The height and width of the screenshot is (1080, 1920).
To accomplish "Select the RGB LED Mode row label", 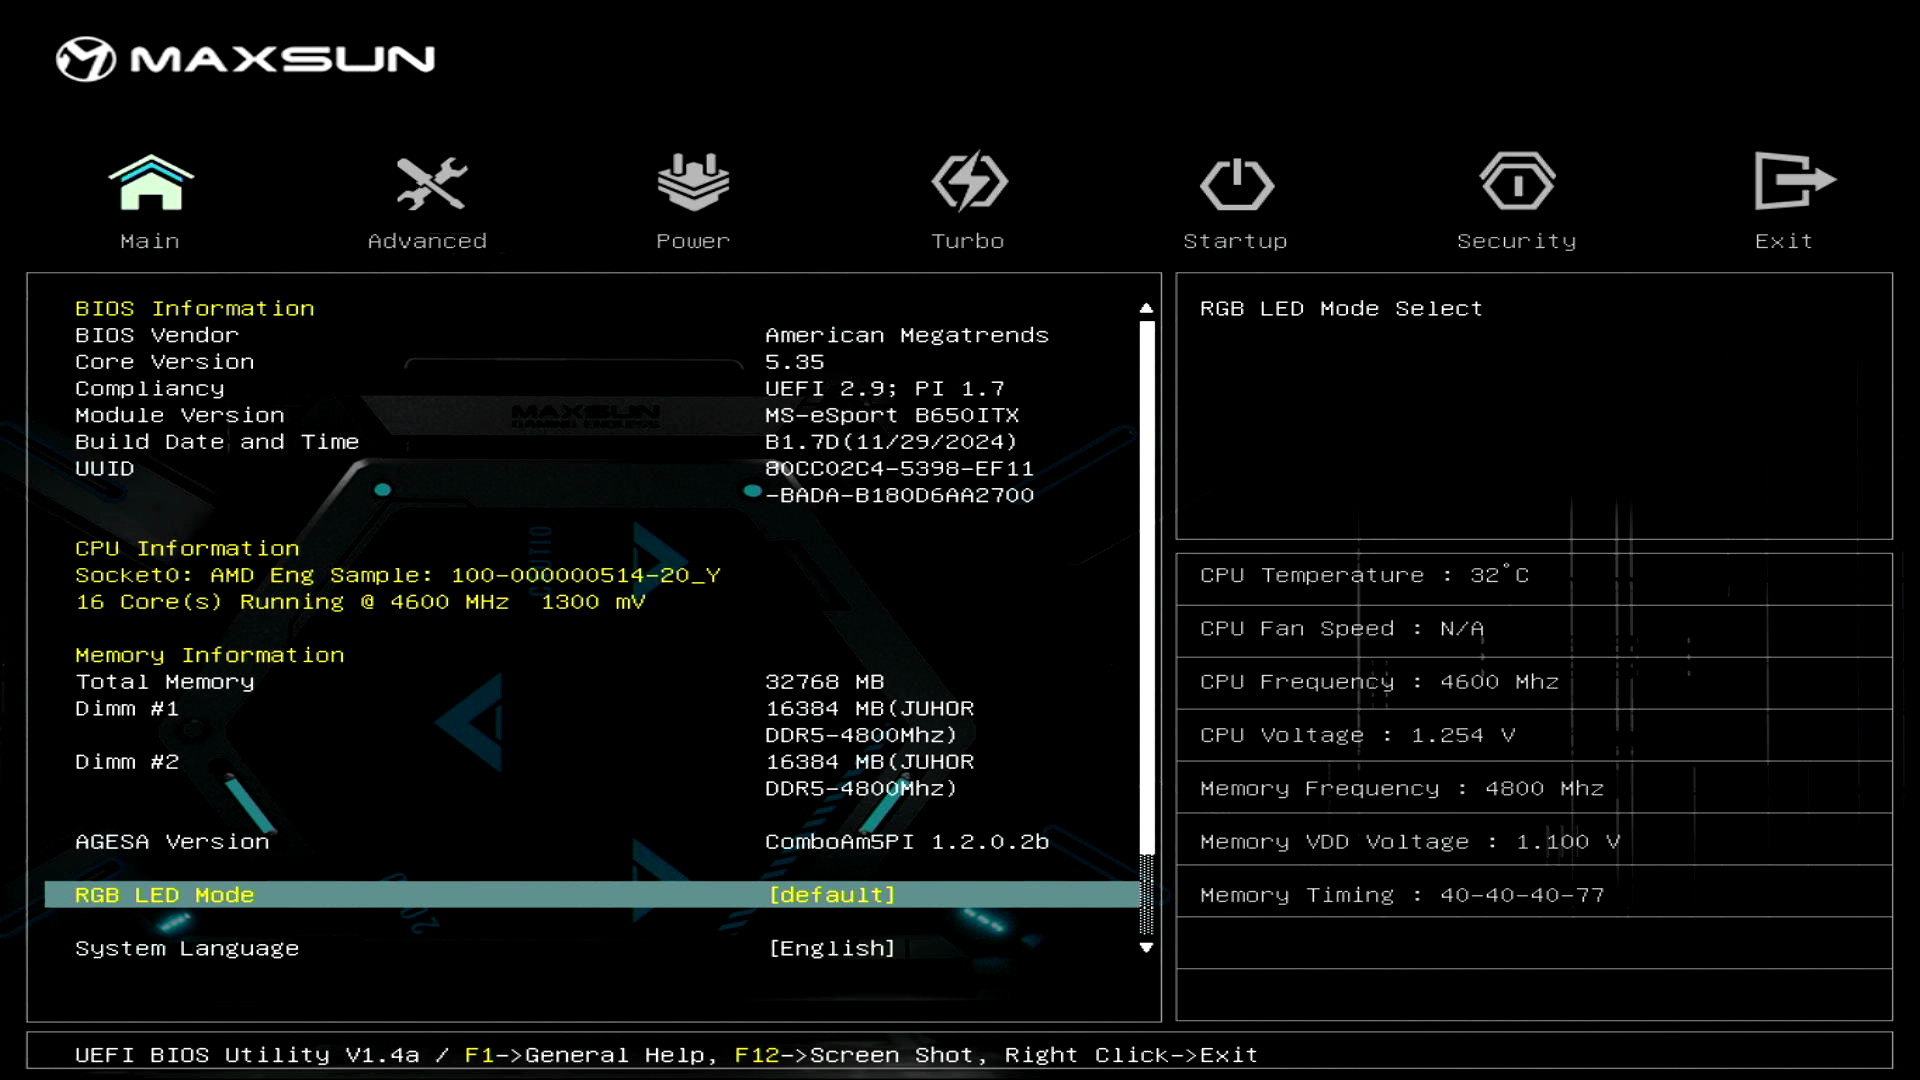I will 165,895.
